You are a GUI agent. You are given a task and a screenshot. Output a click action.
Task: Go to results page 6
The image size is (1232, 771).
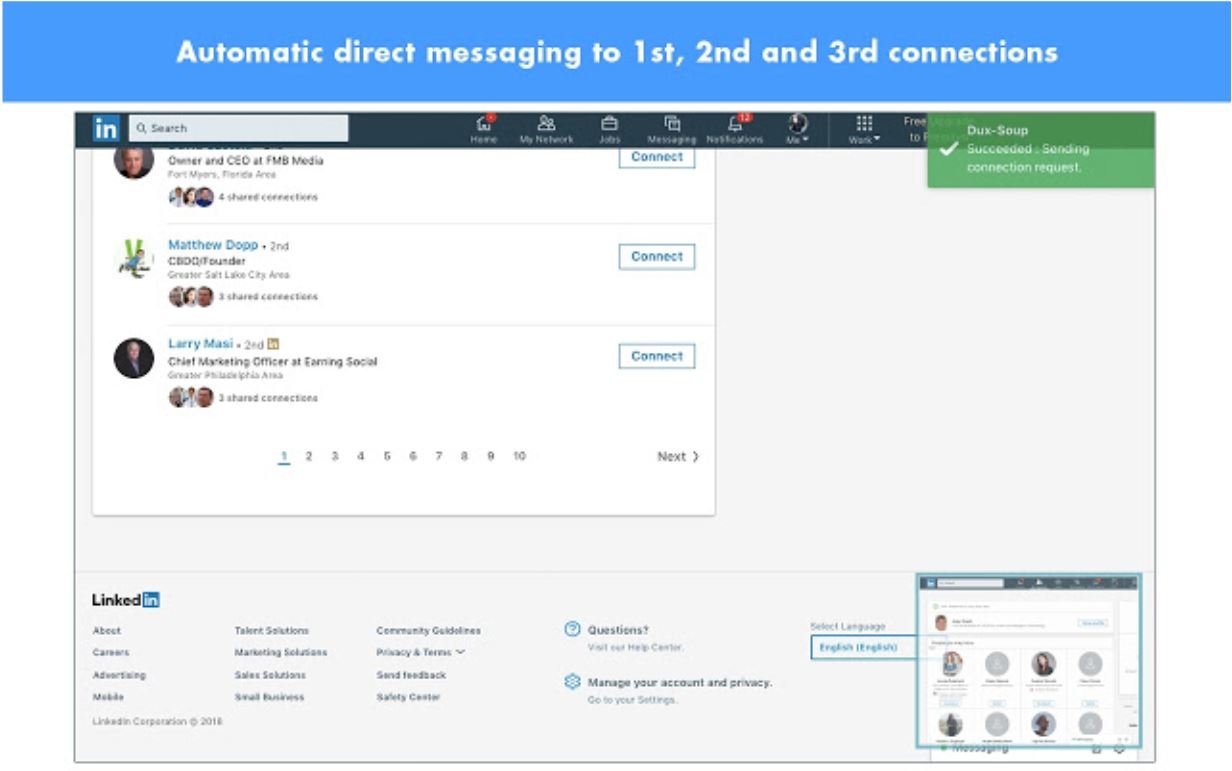click(413, 456)
